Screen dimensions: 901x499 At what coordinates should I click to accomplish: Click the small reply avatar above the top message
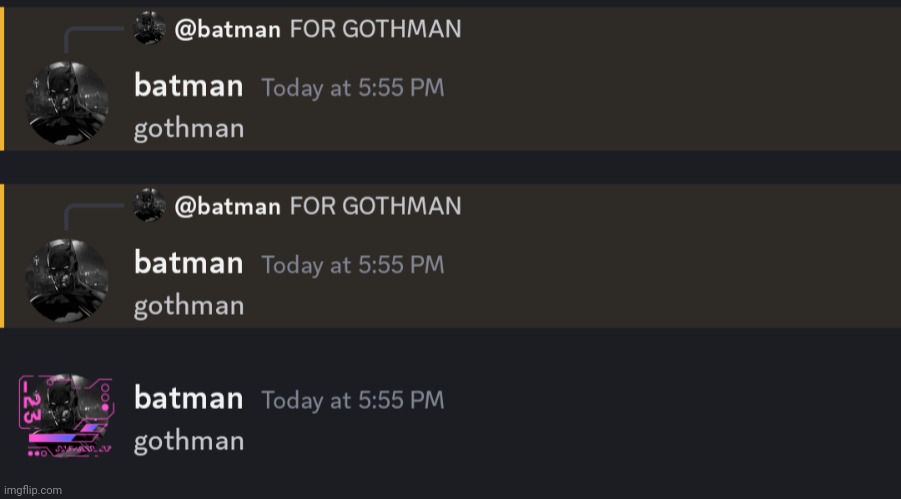[x=149, y=28]
